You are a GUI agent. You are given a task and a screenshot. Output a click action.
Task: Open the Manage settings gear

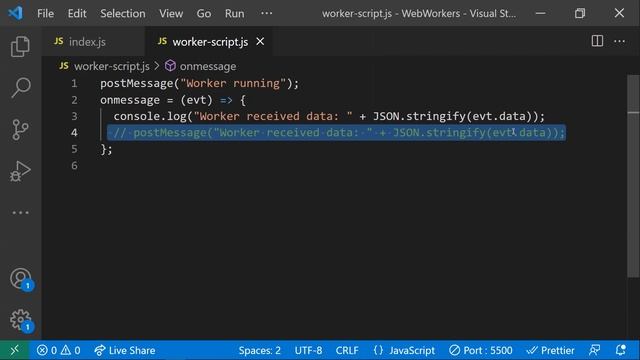click(x=21, y=320)
